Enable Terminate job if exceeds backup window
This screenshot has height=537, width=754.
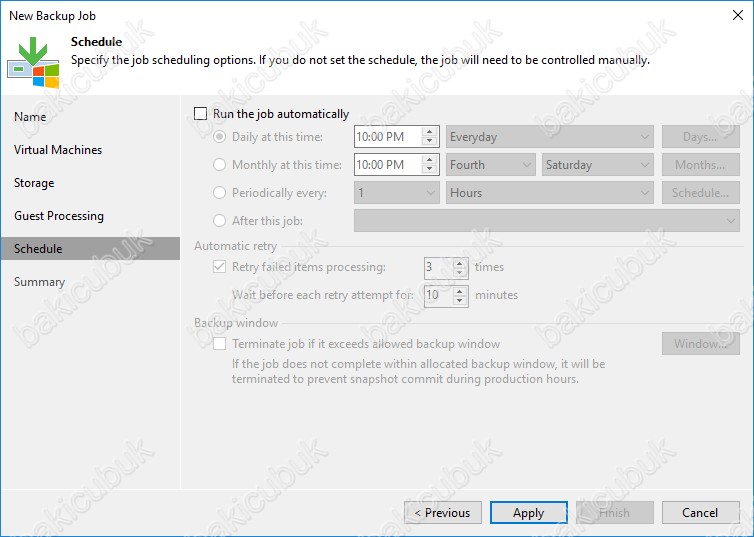click(x=219, y=344)
